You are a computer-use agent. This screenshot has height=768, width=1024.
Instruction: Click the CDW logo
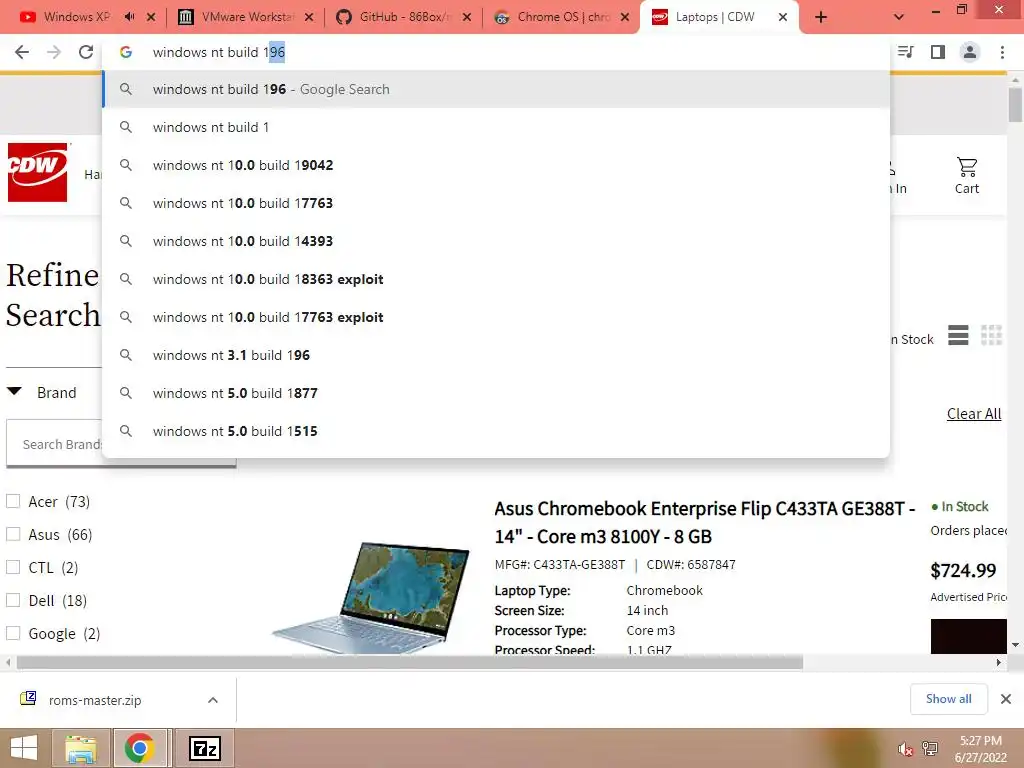pyautogui.click(x=37, y=172)
